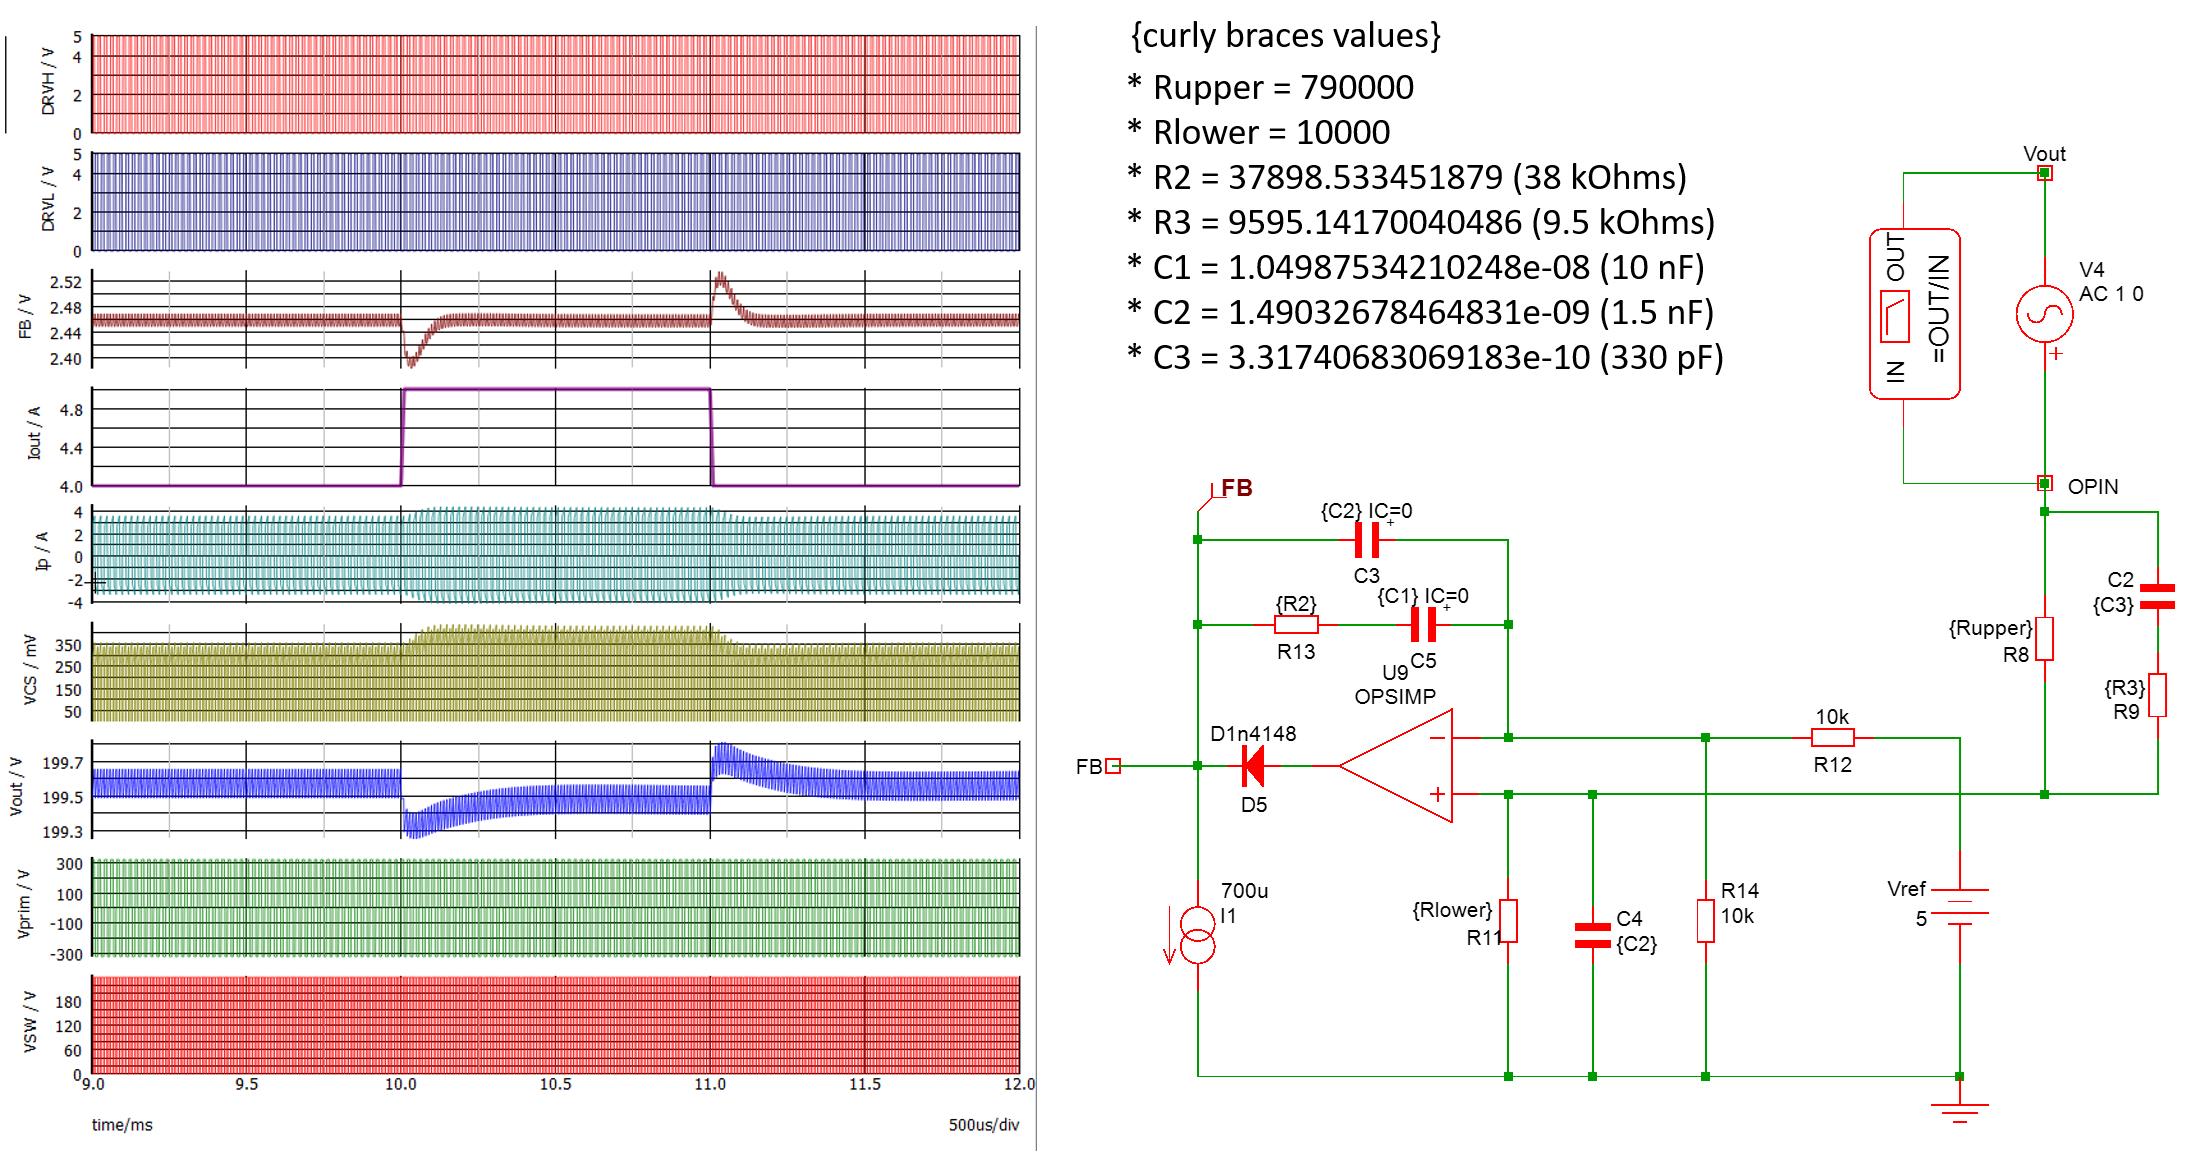Select capacitor C5 with value {C1}
Image resolution: width=2209 pixels, height=1155 pixels.
[1423, 625]
